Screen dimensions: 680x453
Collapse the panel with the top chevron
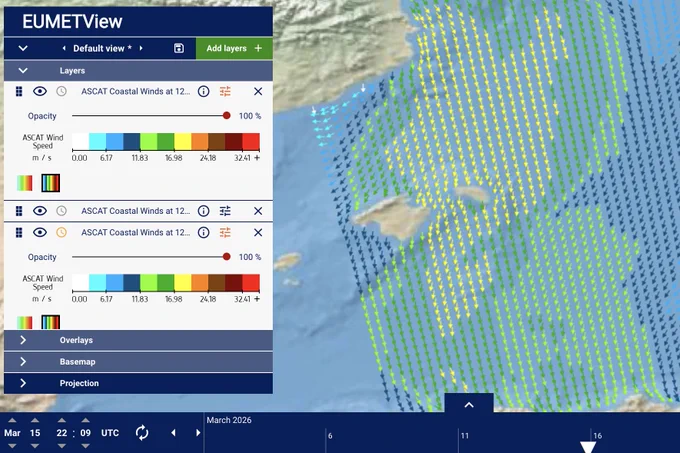pos(23,48)
